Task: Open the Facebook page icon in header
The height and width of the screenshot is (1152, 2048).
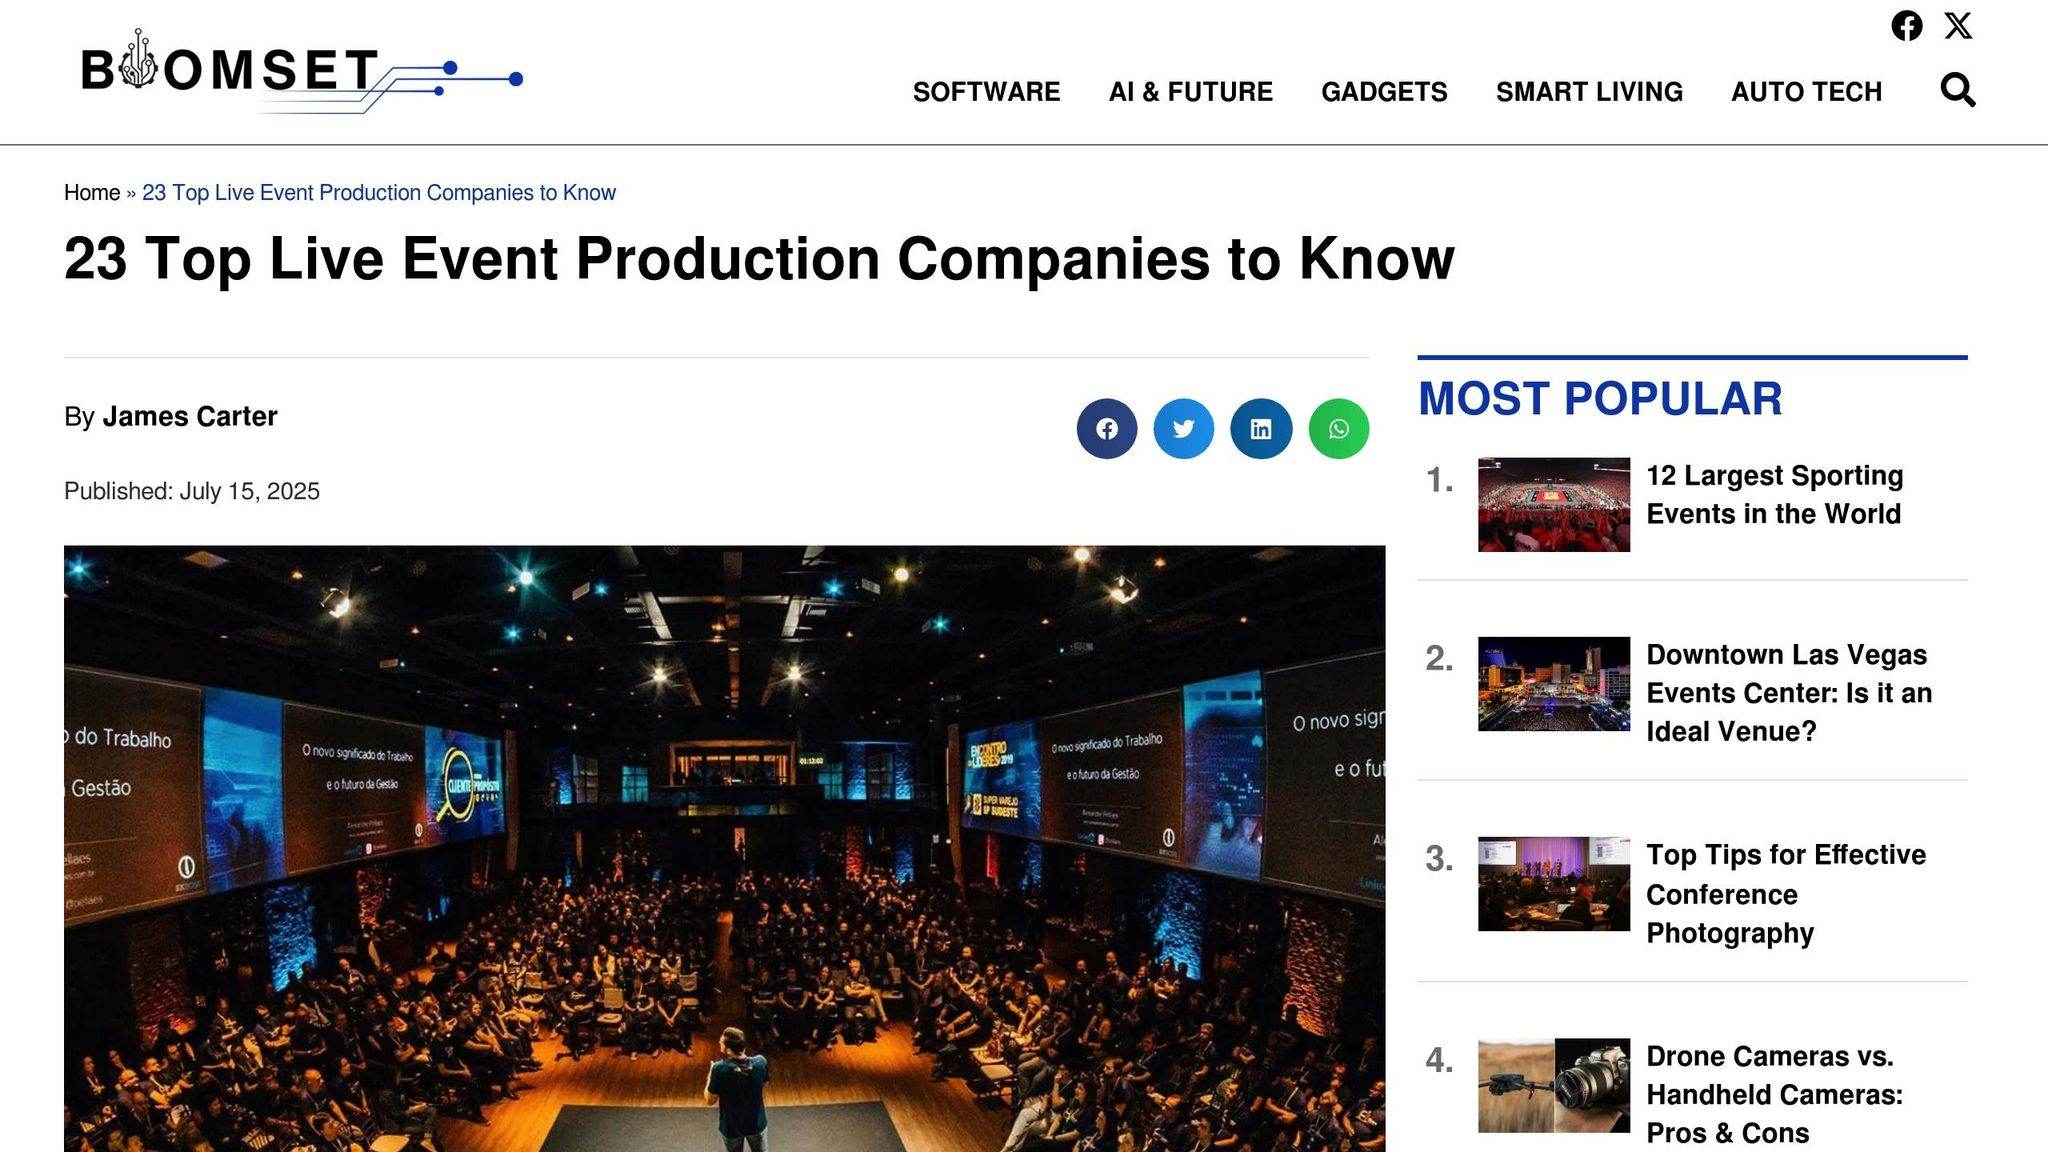Action: tap(1906, 26)
